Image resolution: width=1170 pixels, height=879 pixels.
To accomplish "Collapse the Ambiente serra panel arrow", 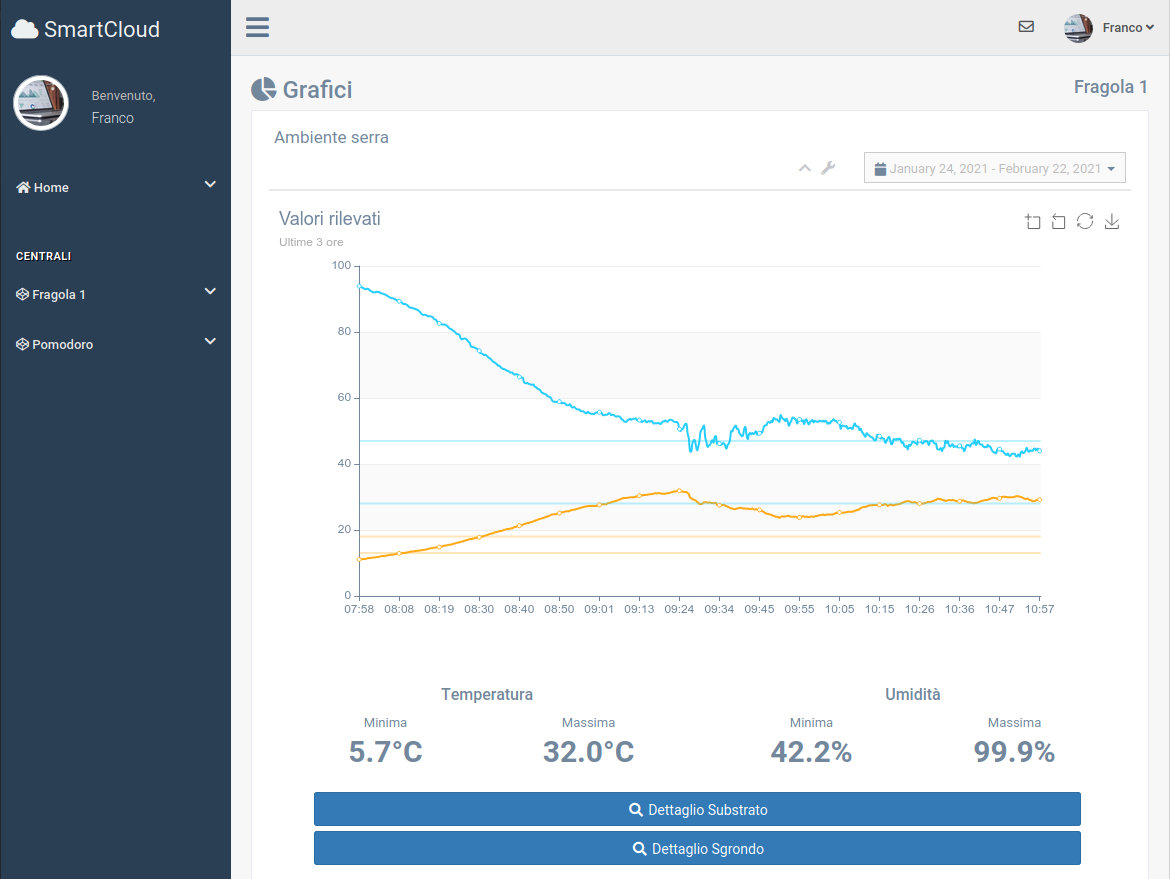I will (804, 169).
